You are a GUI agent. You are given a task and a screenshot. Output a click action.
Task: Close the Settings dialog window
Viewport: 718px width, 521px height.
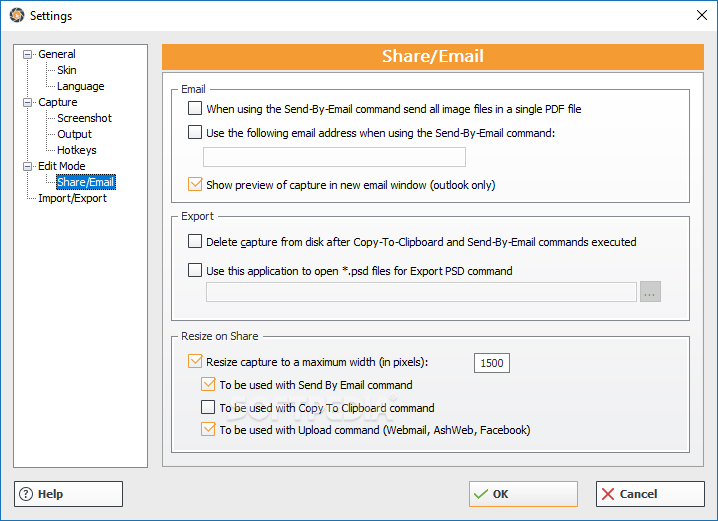pyautogui.click(x=702, y=15)
